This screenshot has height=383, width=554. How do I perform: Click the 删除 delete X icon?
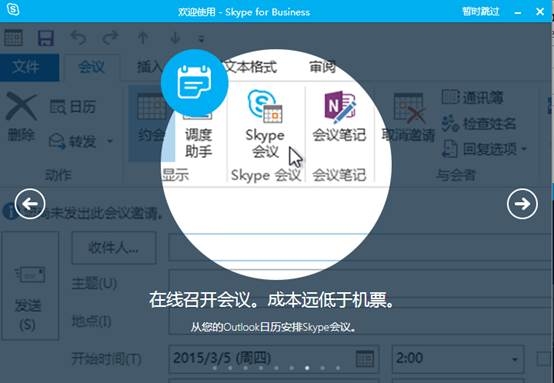(21, 106)
